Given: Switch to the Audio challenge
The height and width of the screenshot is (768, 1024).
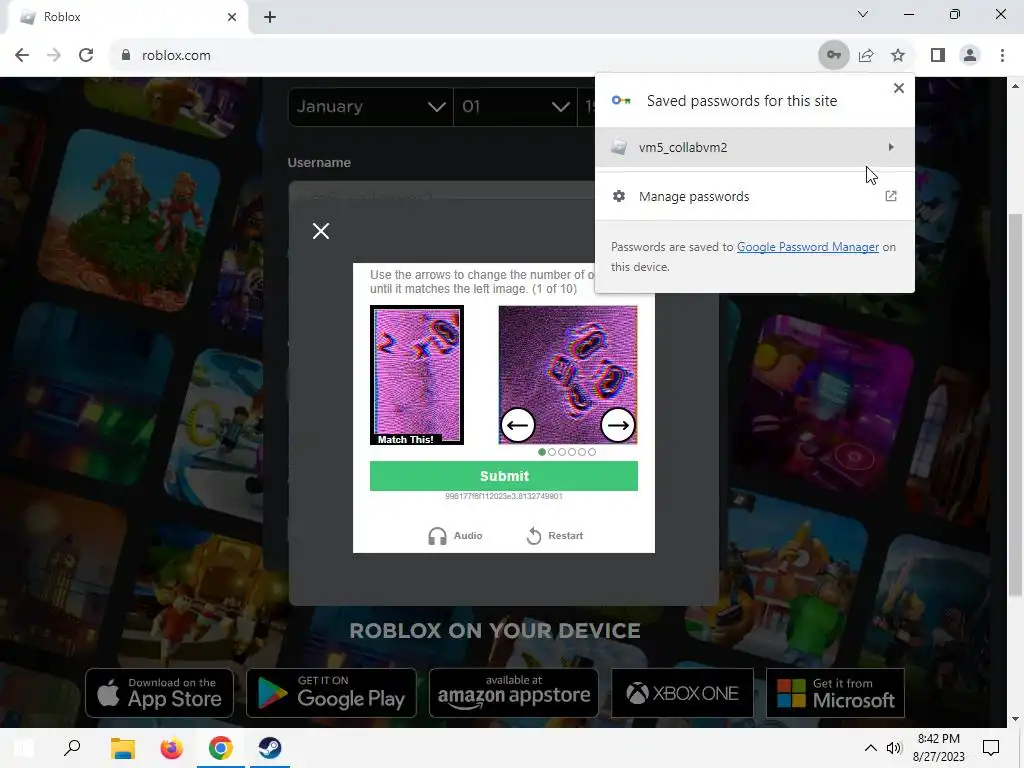Looking at the screenshot, I should (x=455, y=536).
